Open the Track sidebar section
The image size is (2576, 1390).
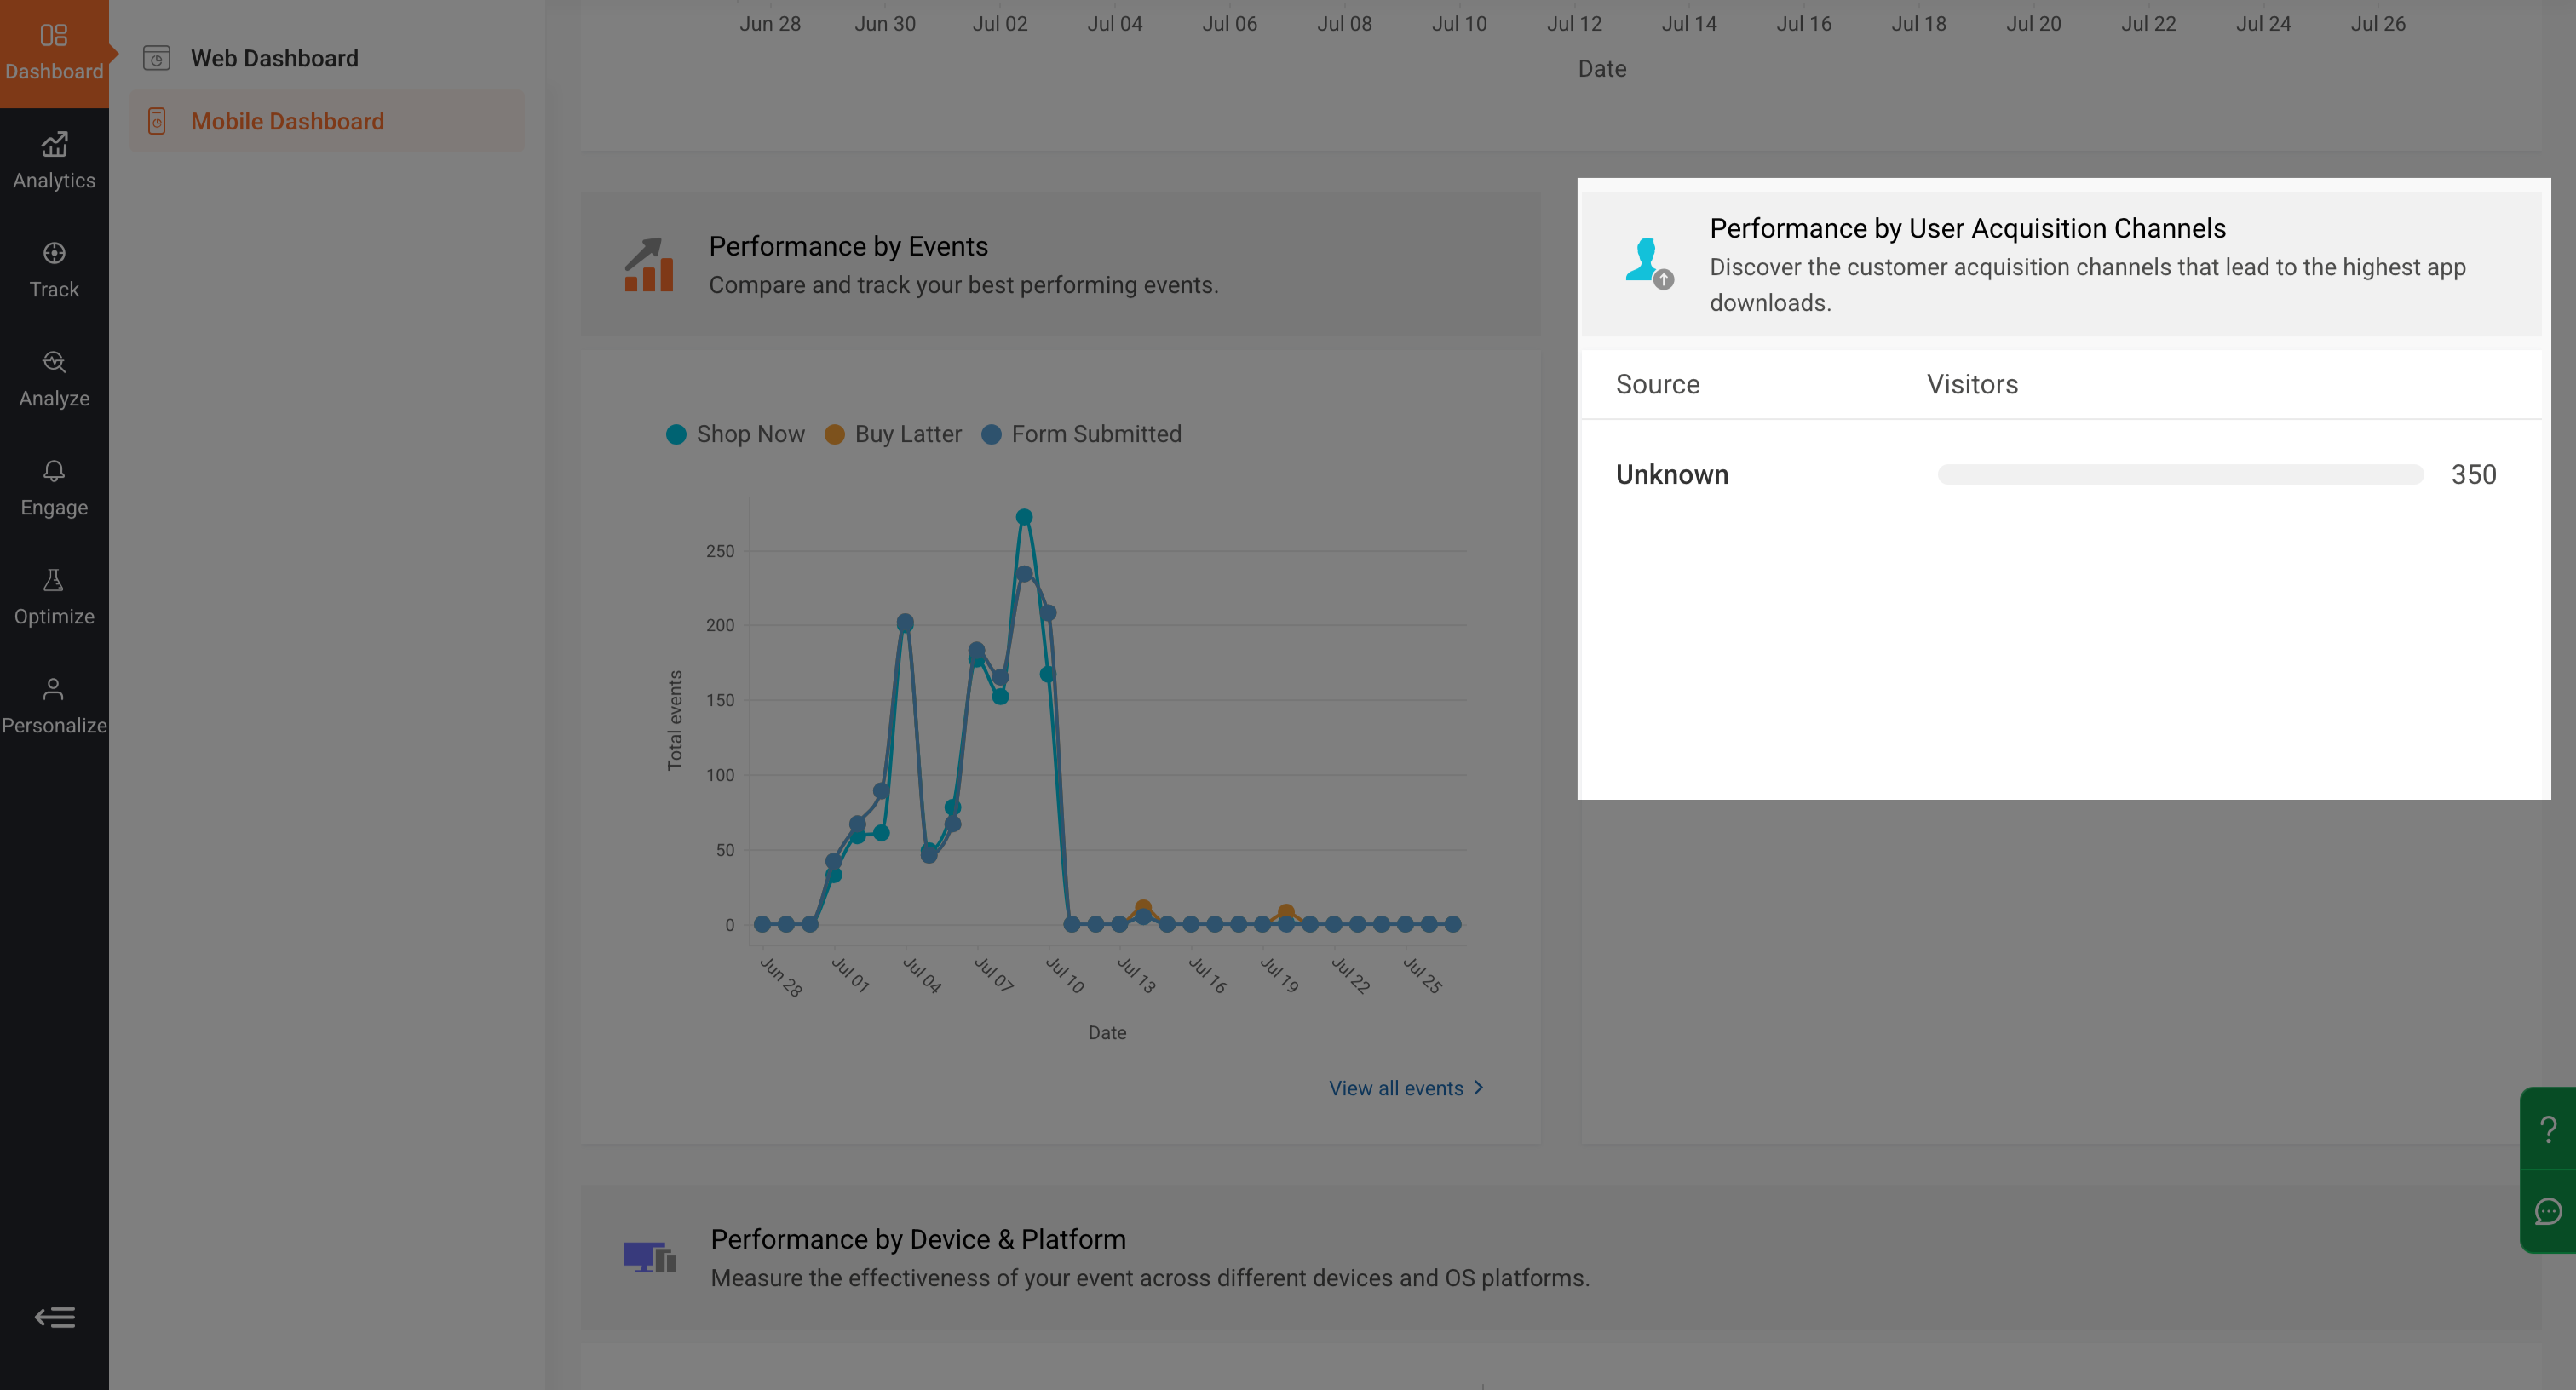coord(54,270)
